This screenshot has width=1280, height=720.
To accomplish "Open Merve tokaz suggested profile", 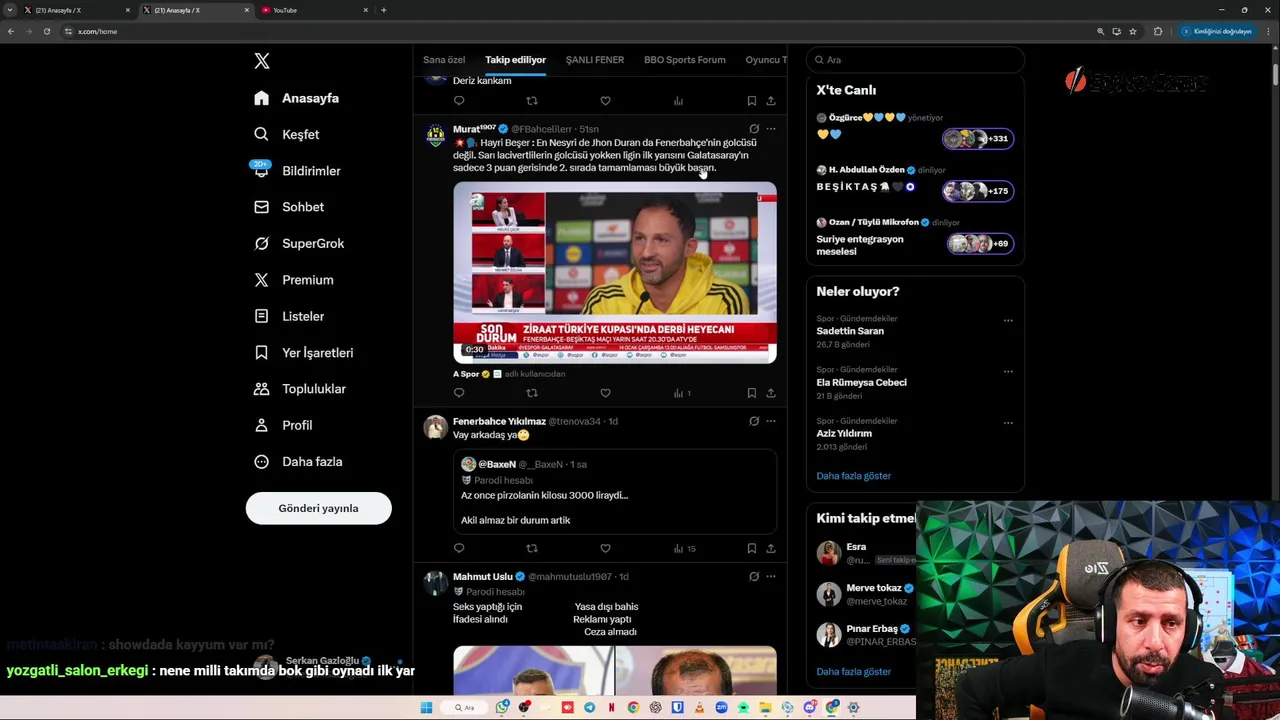I will (874, 588).
